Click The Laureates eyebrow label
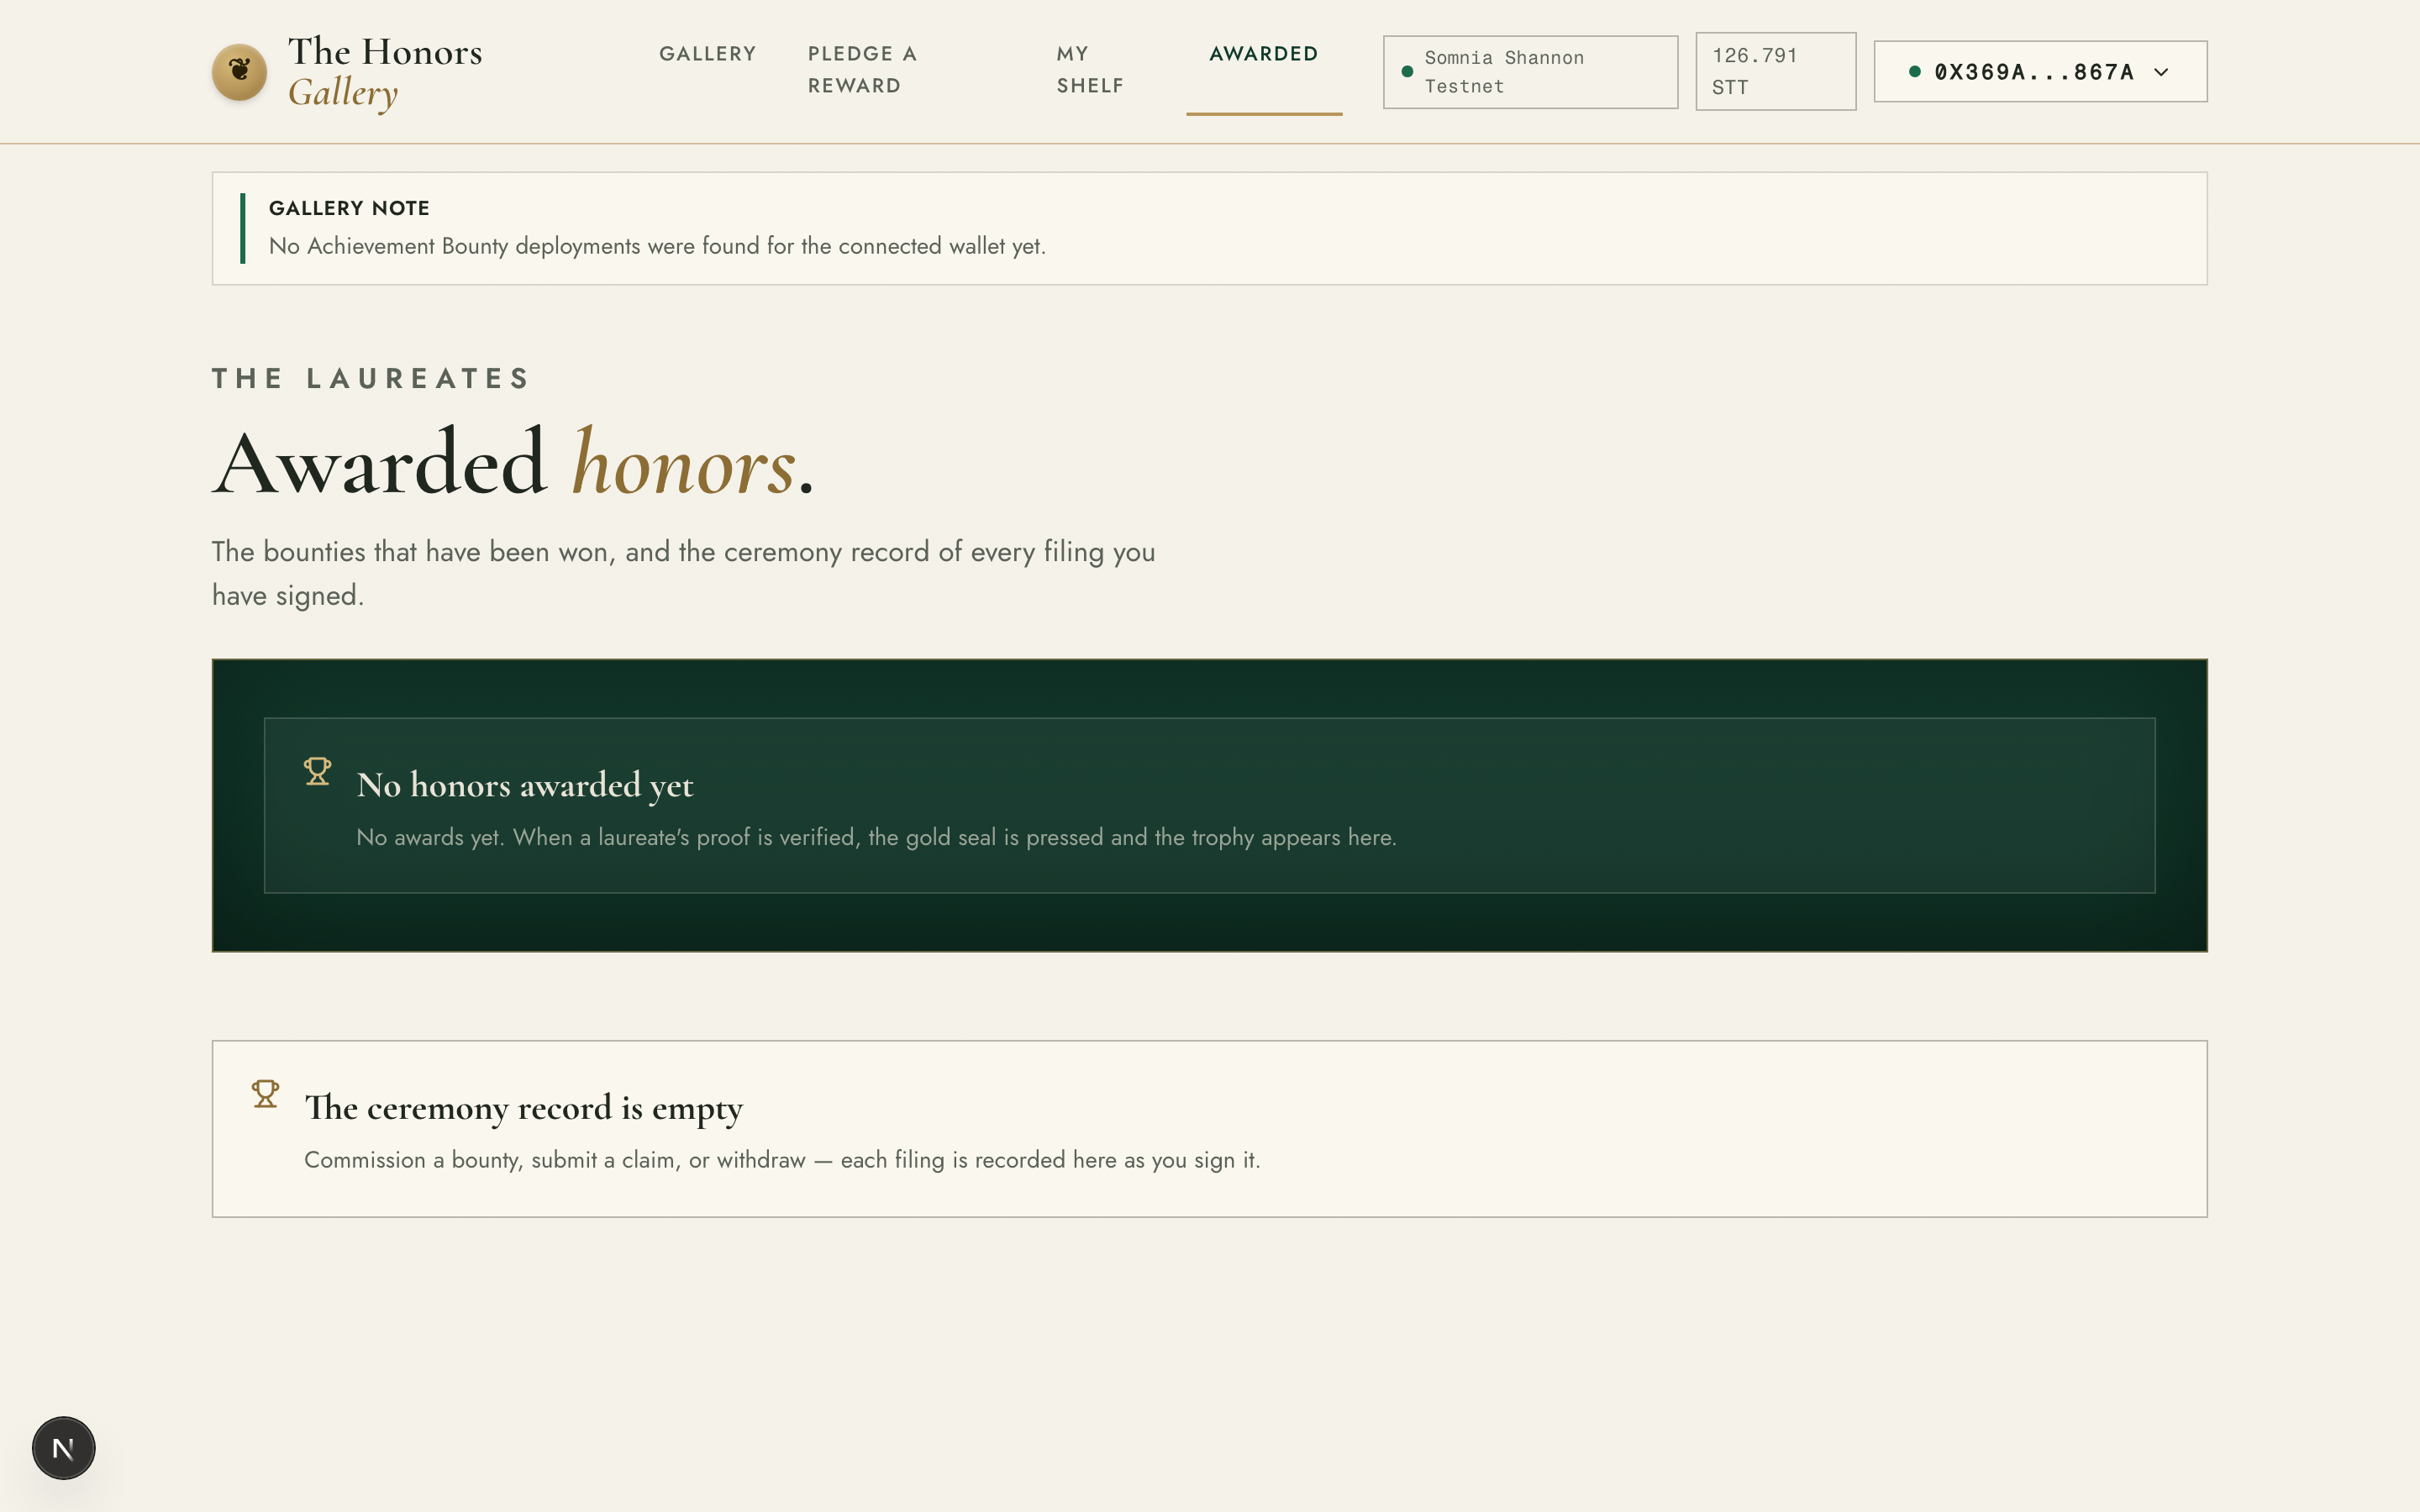 click(371, 378)
